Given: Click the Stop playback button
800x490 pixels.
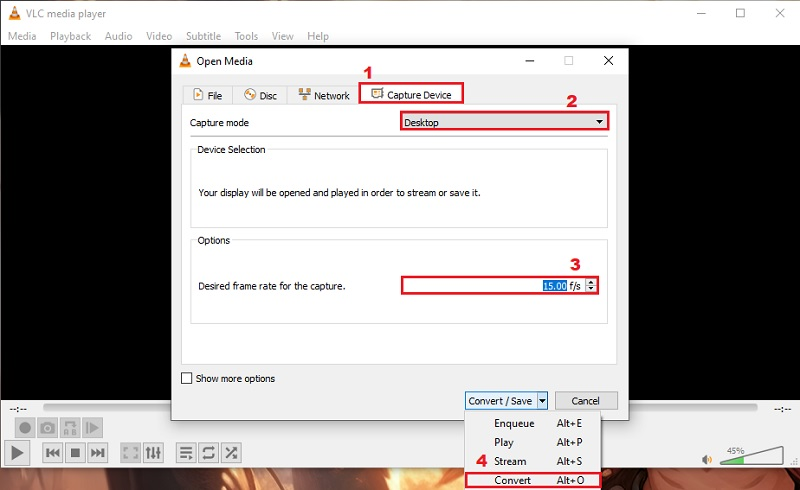Looking at the screenshot, I should (x=75, y=453).
